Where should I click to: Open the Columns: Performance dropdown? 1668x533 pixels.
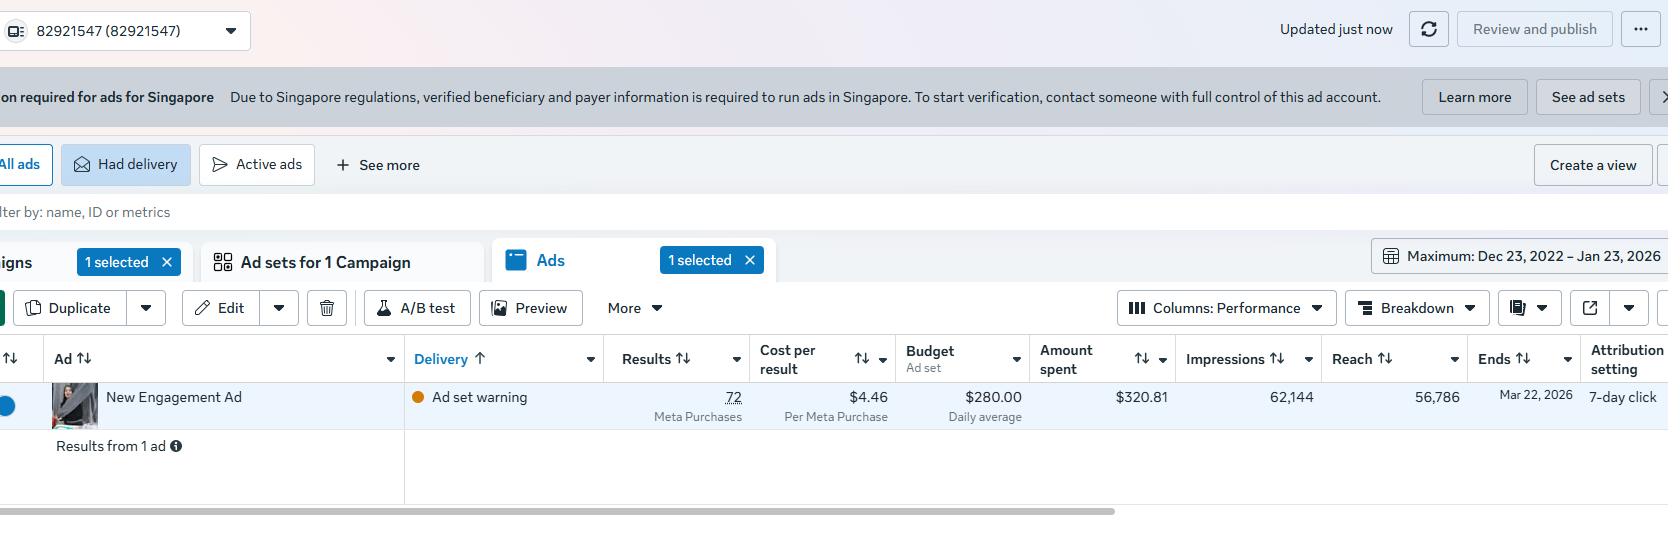(x=1226, y=308)
